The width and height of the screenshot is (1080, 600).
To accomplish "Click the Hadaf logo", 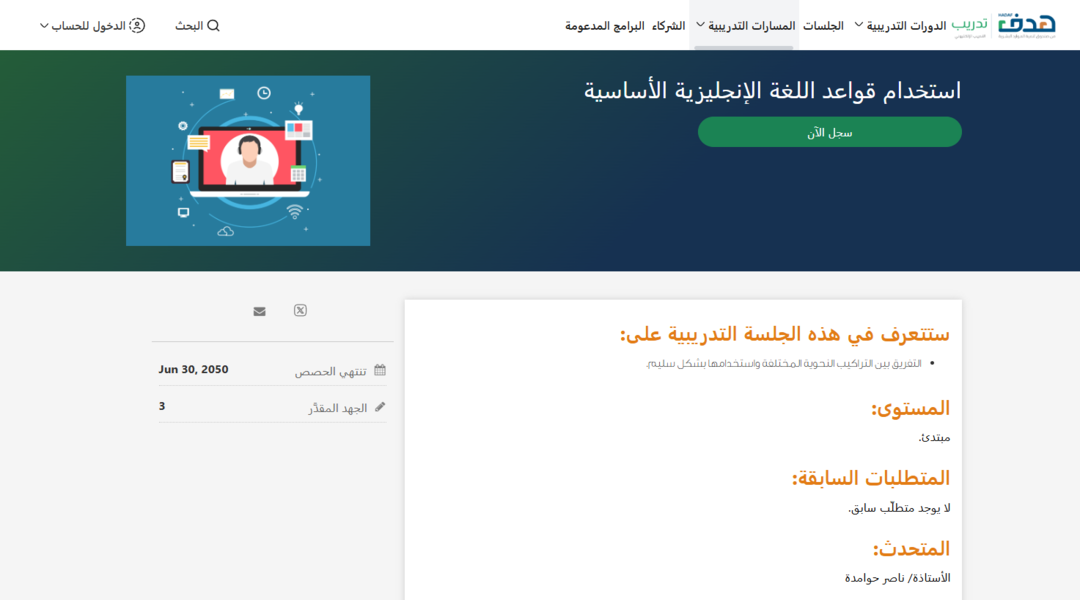I will pos(1026,25).
